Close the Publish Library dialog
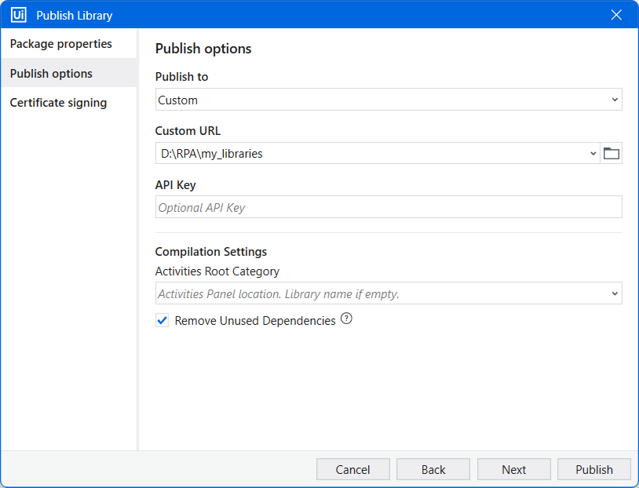The width and height of the screenshot is (639, 488). click(616, 15)
